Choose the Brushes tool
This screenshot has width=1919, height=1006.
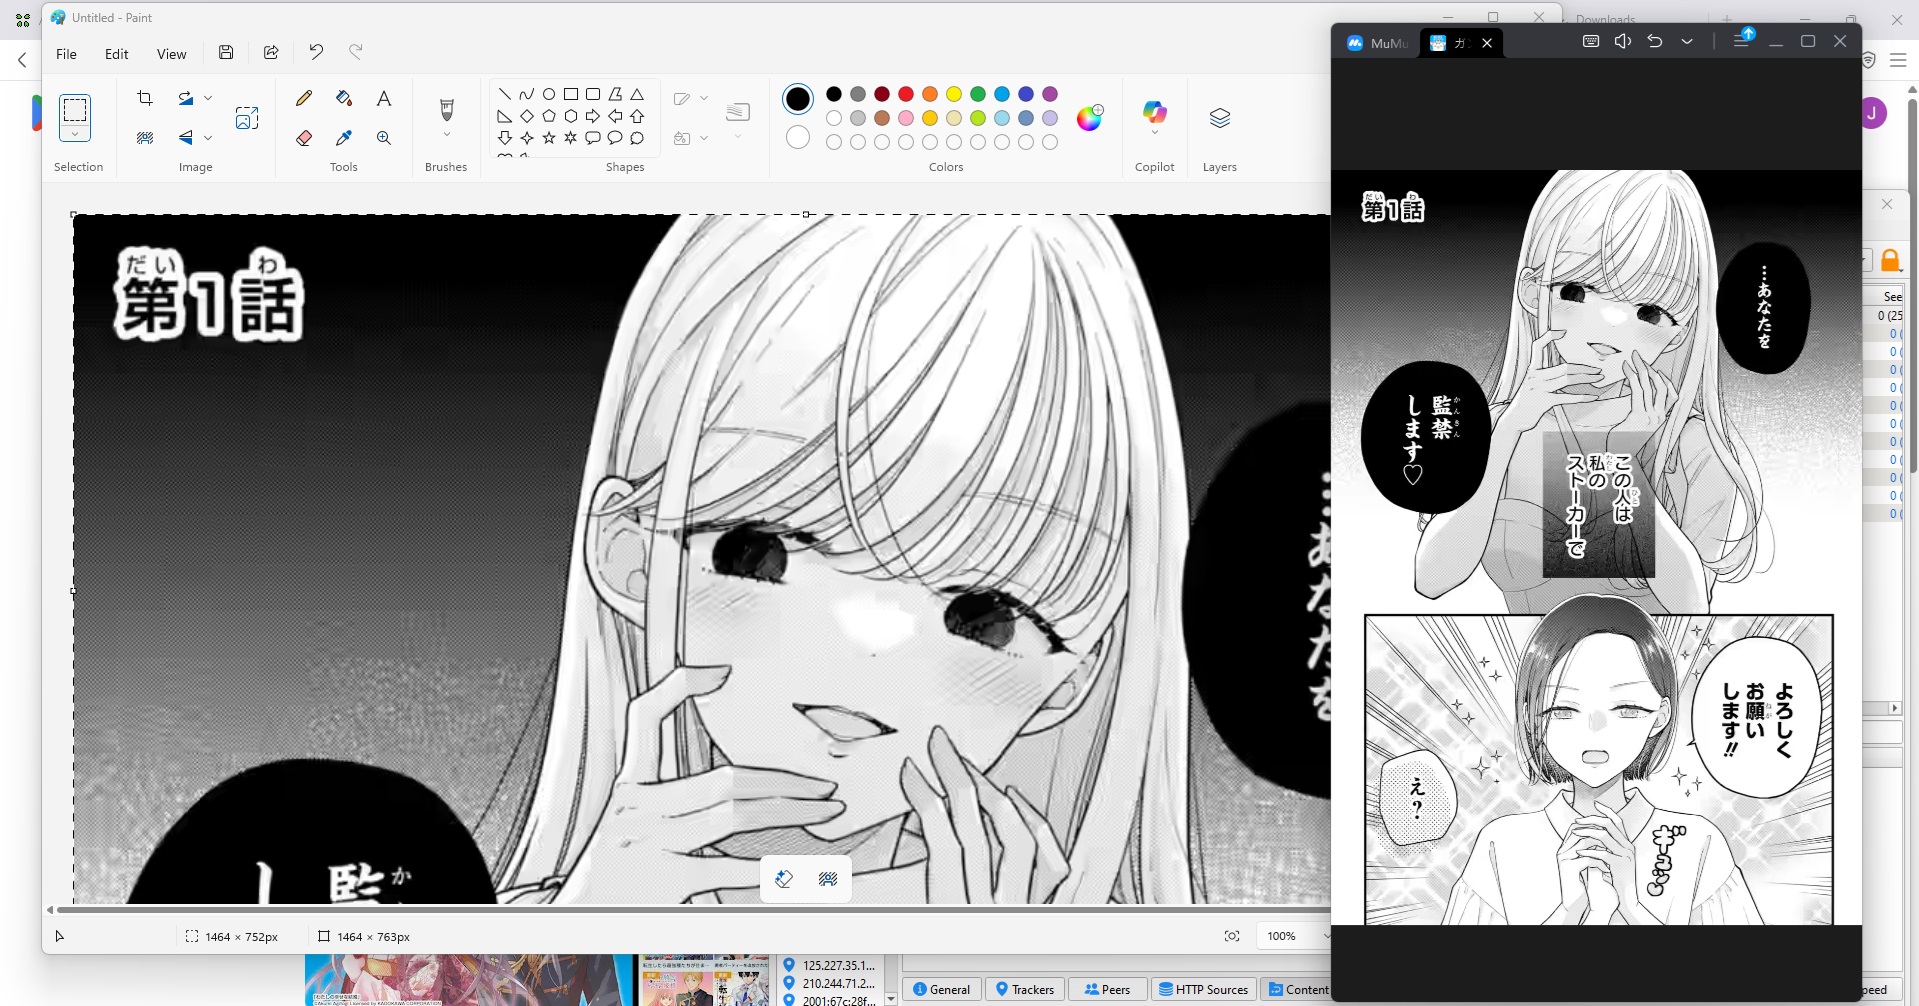tap(447, 108)
